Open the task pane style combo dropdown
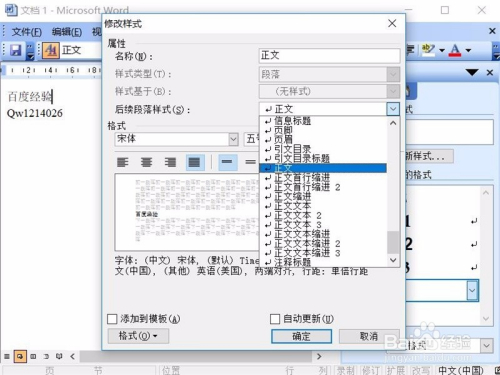Screen dimensions: 500x375 472,291
